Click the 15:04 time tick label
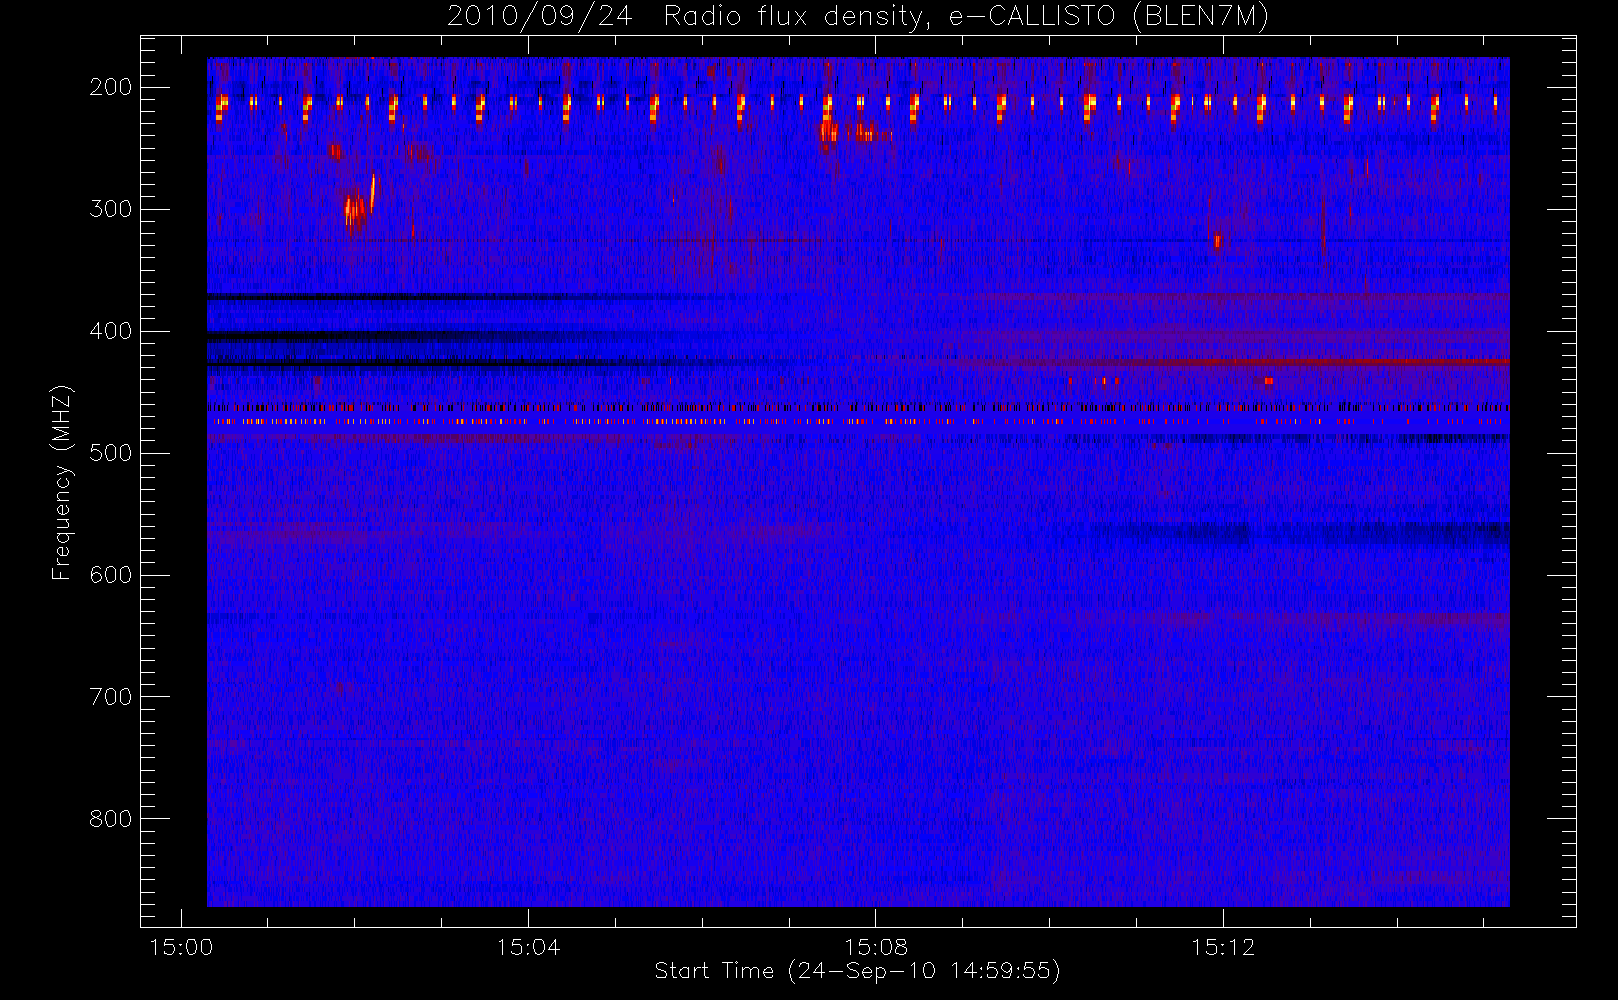The image size is (1618, 1000). point(528,947)
